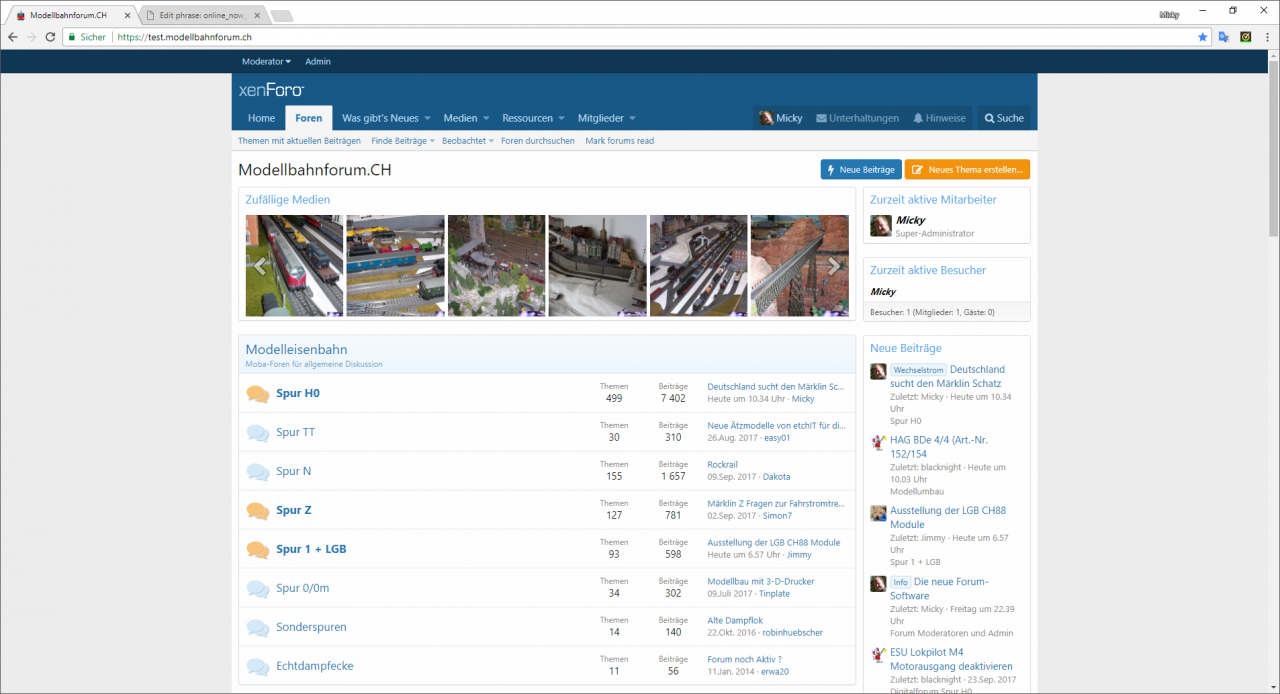Click the Google Translate extension icon
This screenshot has height=694, width=1280.
(x=1224, y=37)
